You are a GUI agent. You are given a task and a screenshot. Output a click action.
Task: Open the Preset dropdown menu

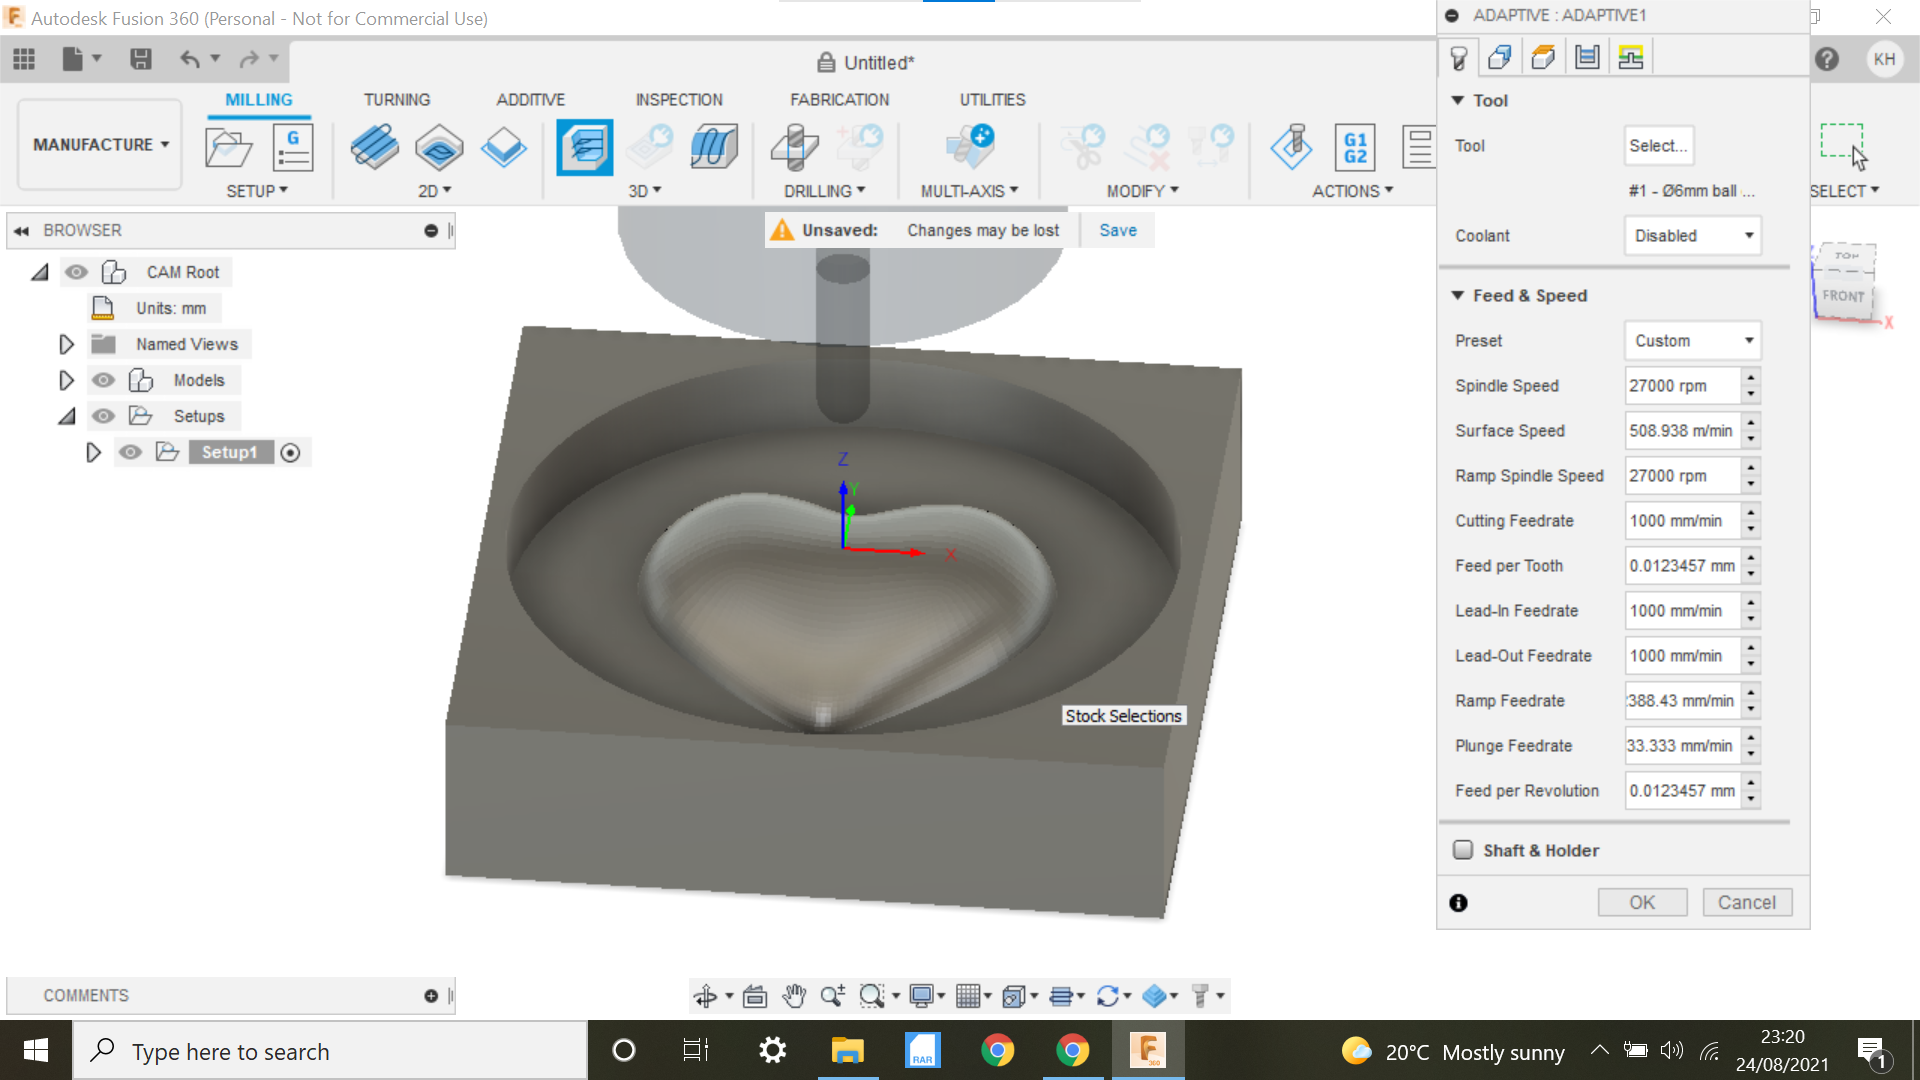(1692, 340)
